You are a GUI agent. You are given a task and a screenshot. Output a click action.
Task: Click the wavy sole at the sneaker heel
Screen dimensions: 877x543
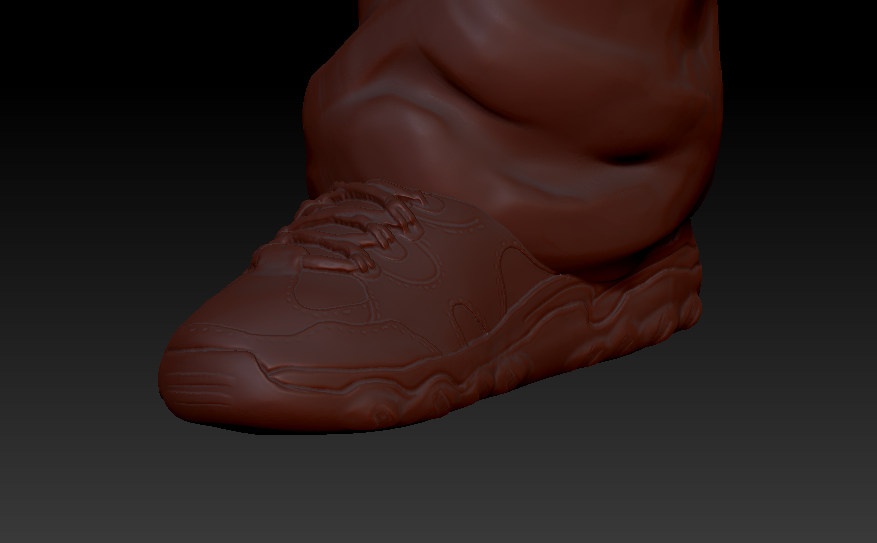tap(649, 305)
